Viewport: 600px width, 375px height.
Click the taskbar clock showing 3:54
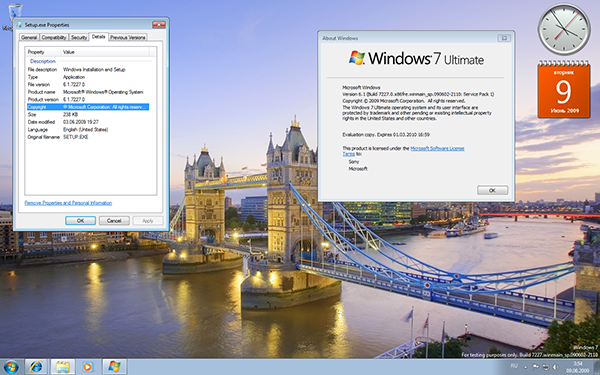(578, 367)
